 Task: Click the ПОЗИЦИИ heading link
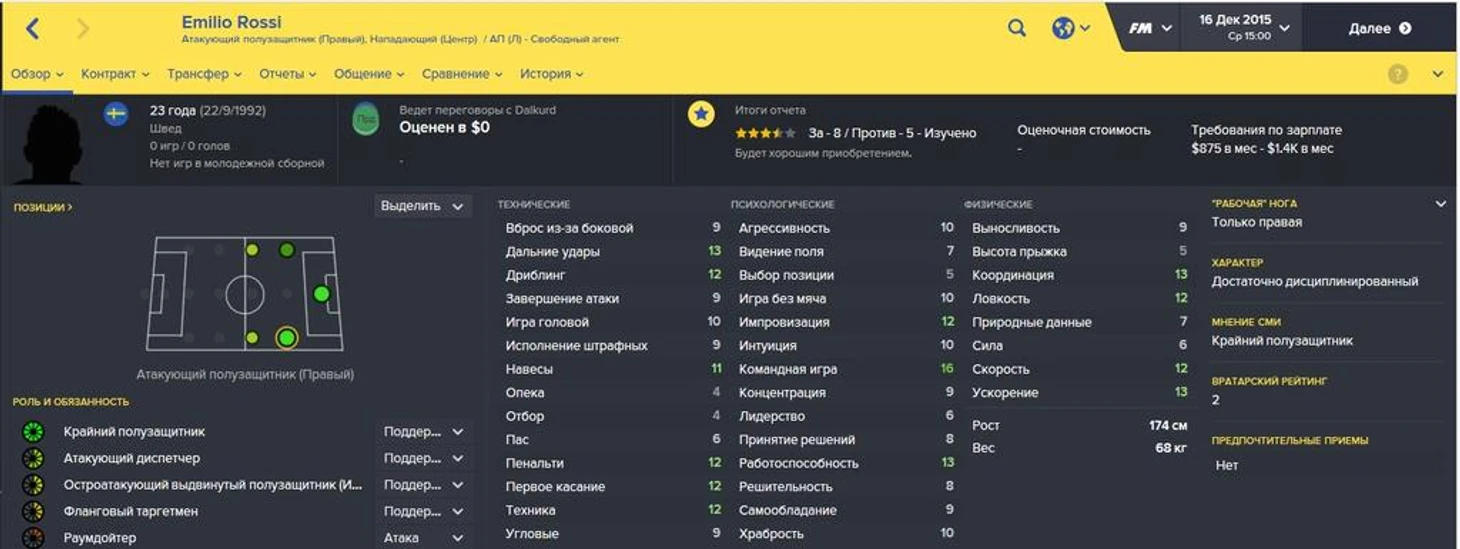click(43, 208)
